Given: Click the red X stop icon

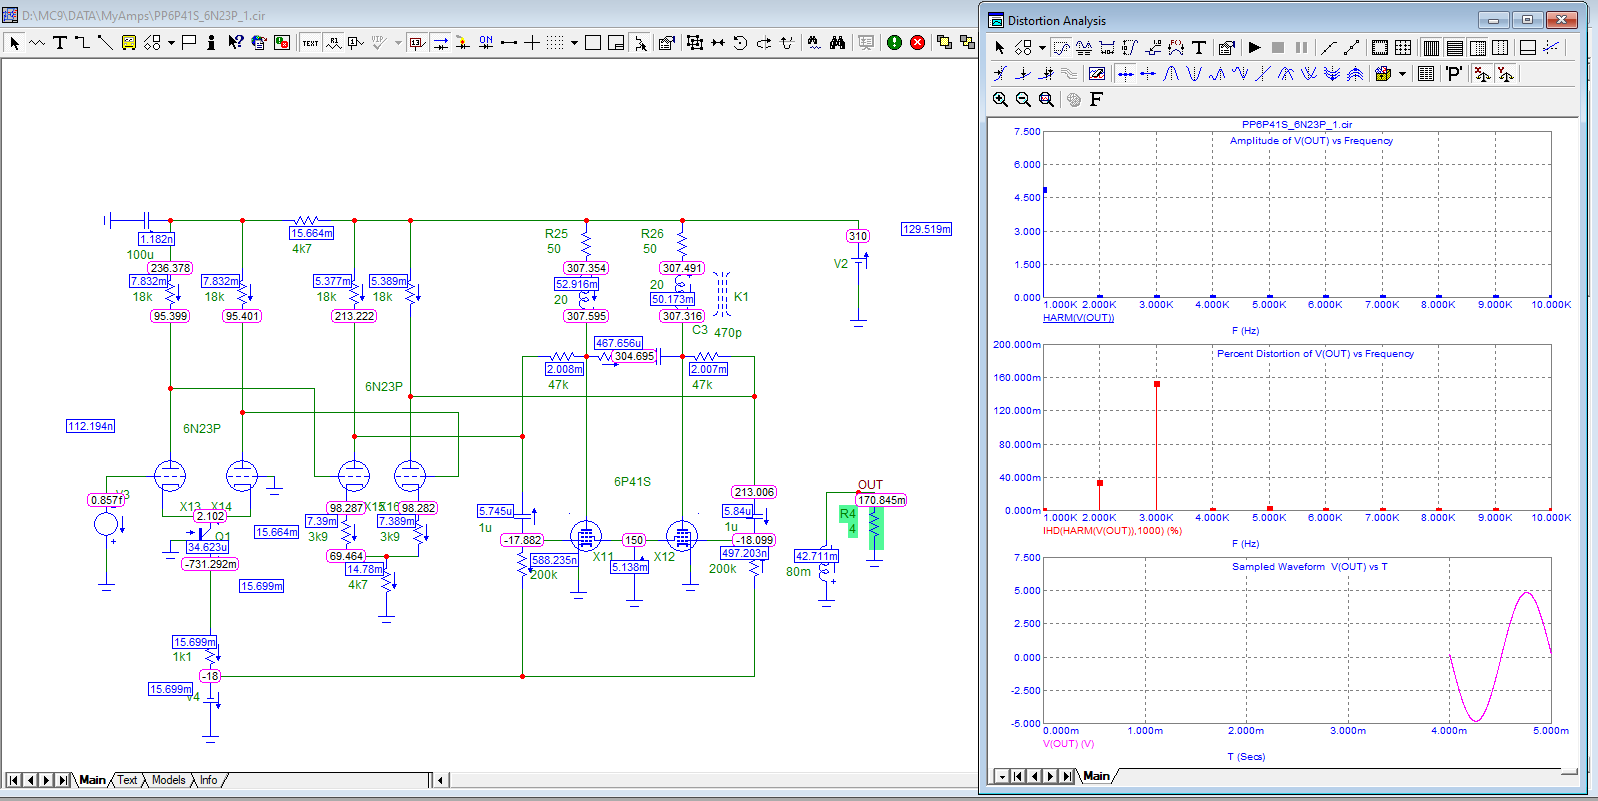Looking at the screenshot, I should (x=917, y=42).
